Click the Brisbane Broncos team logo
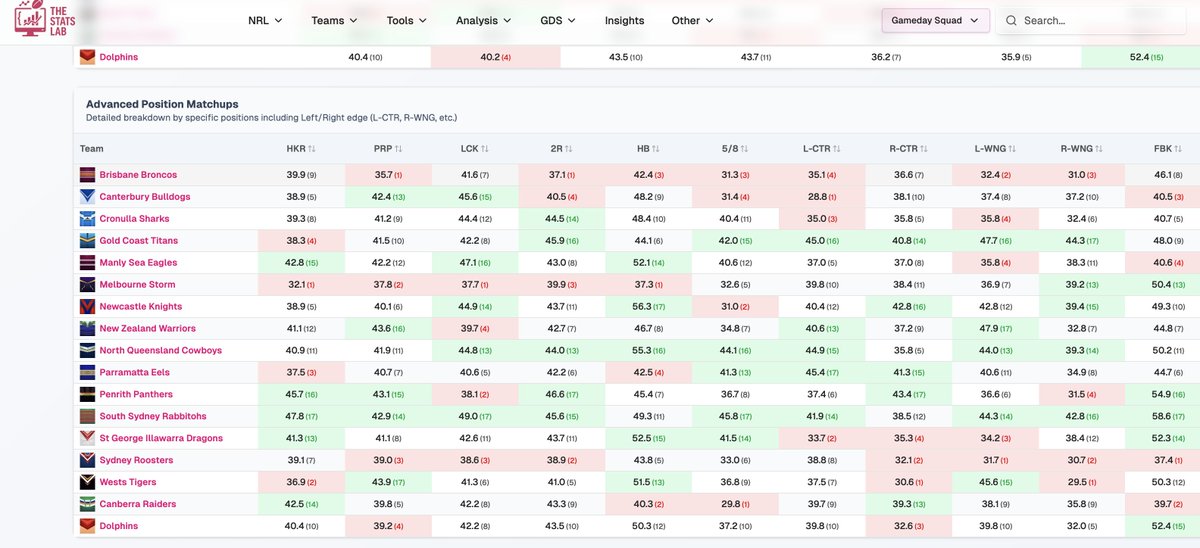 [x=88, y=175]
